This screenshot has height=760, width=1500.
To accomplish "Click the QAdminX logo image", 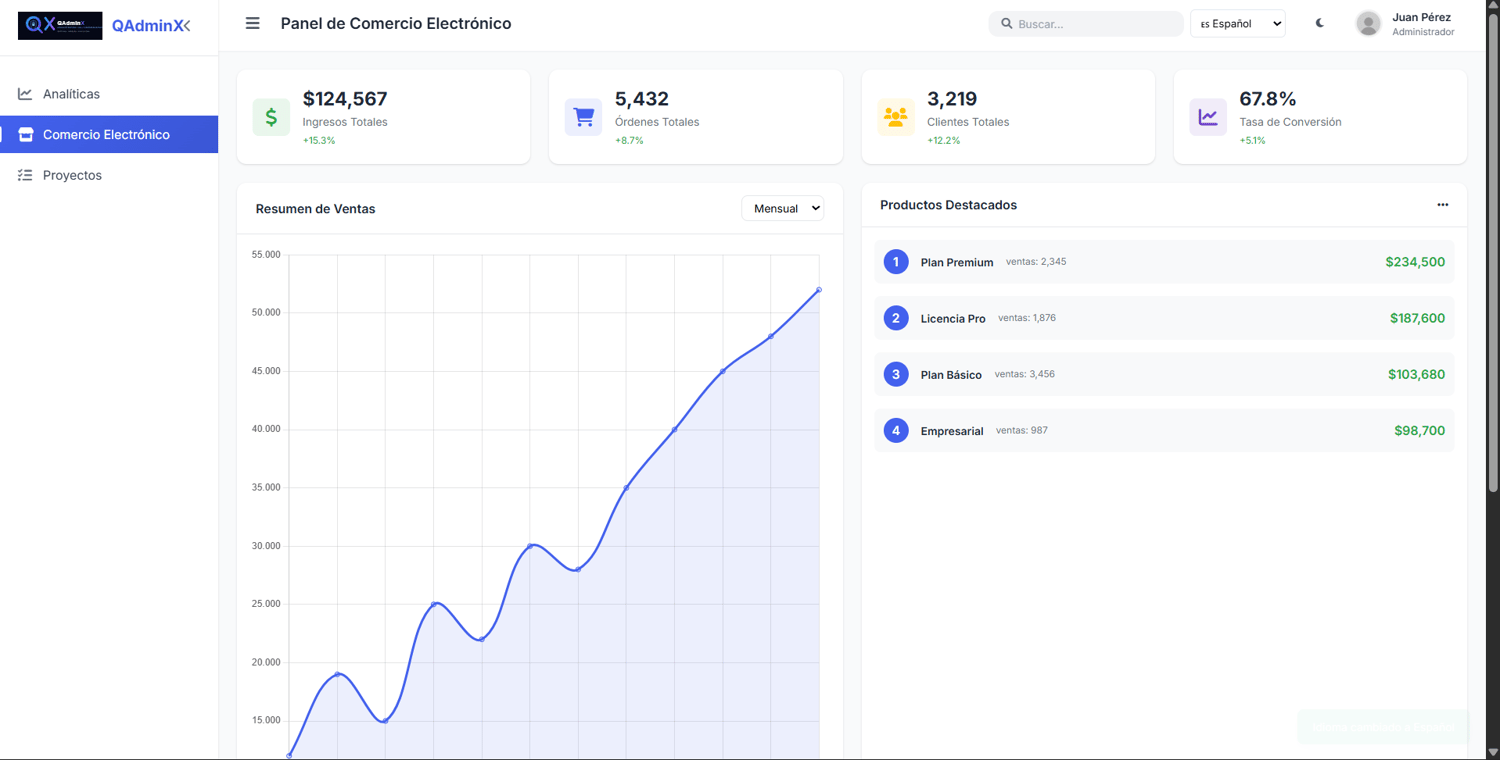I will pyautogui.click(x=60, y=26).
